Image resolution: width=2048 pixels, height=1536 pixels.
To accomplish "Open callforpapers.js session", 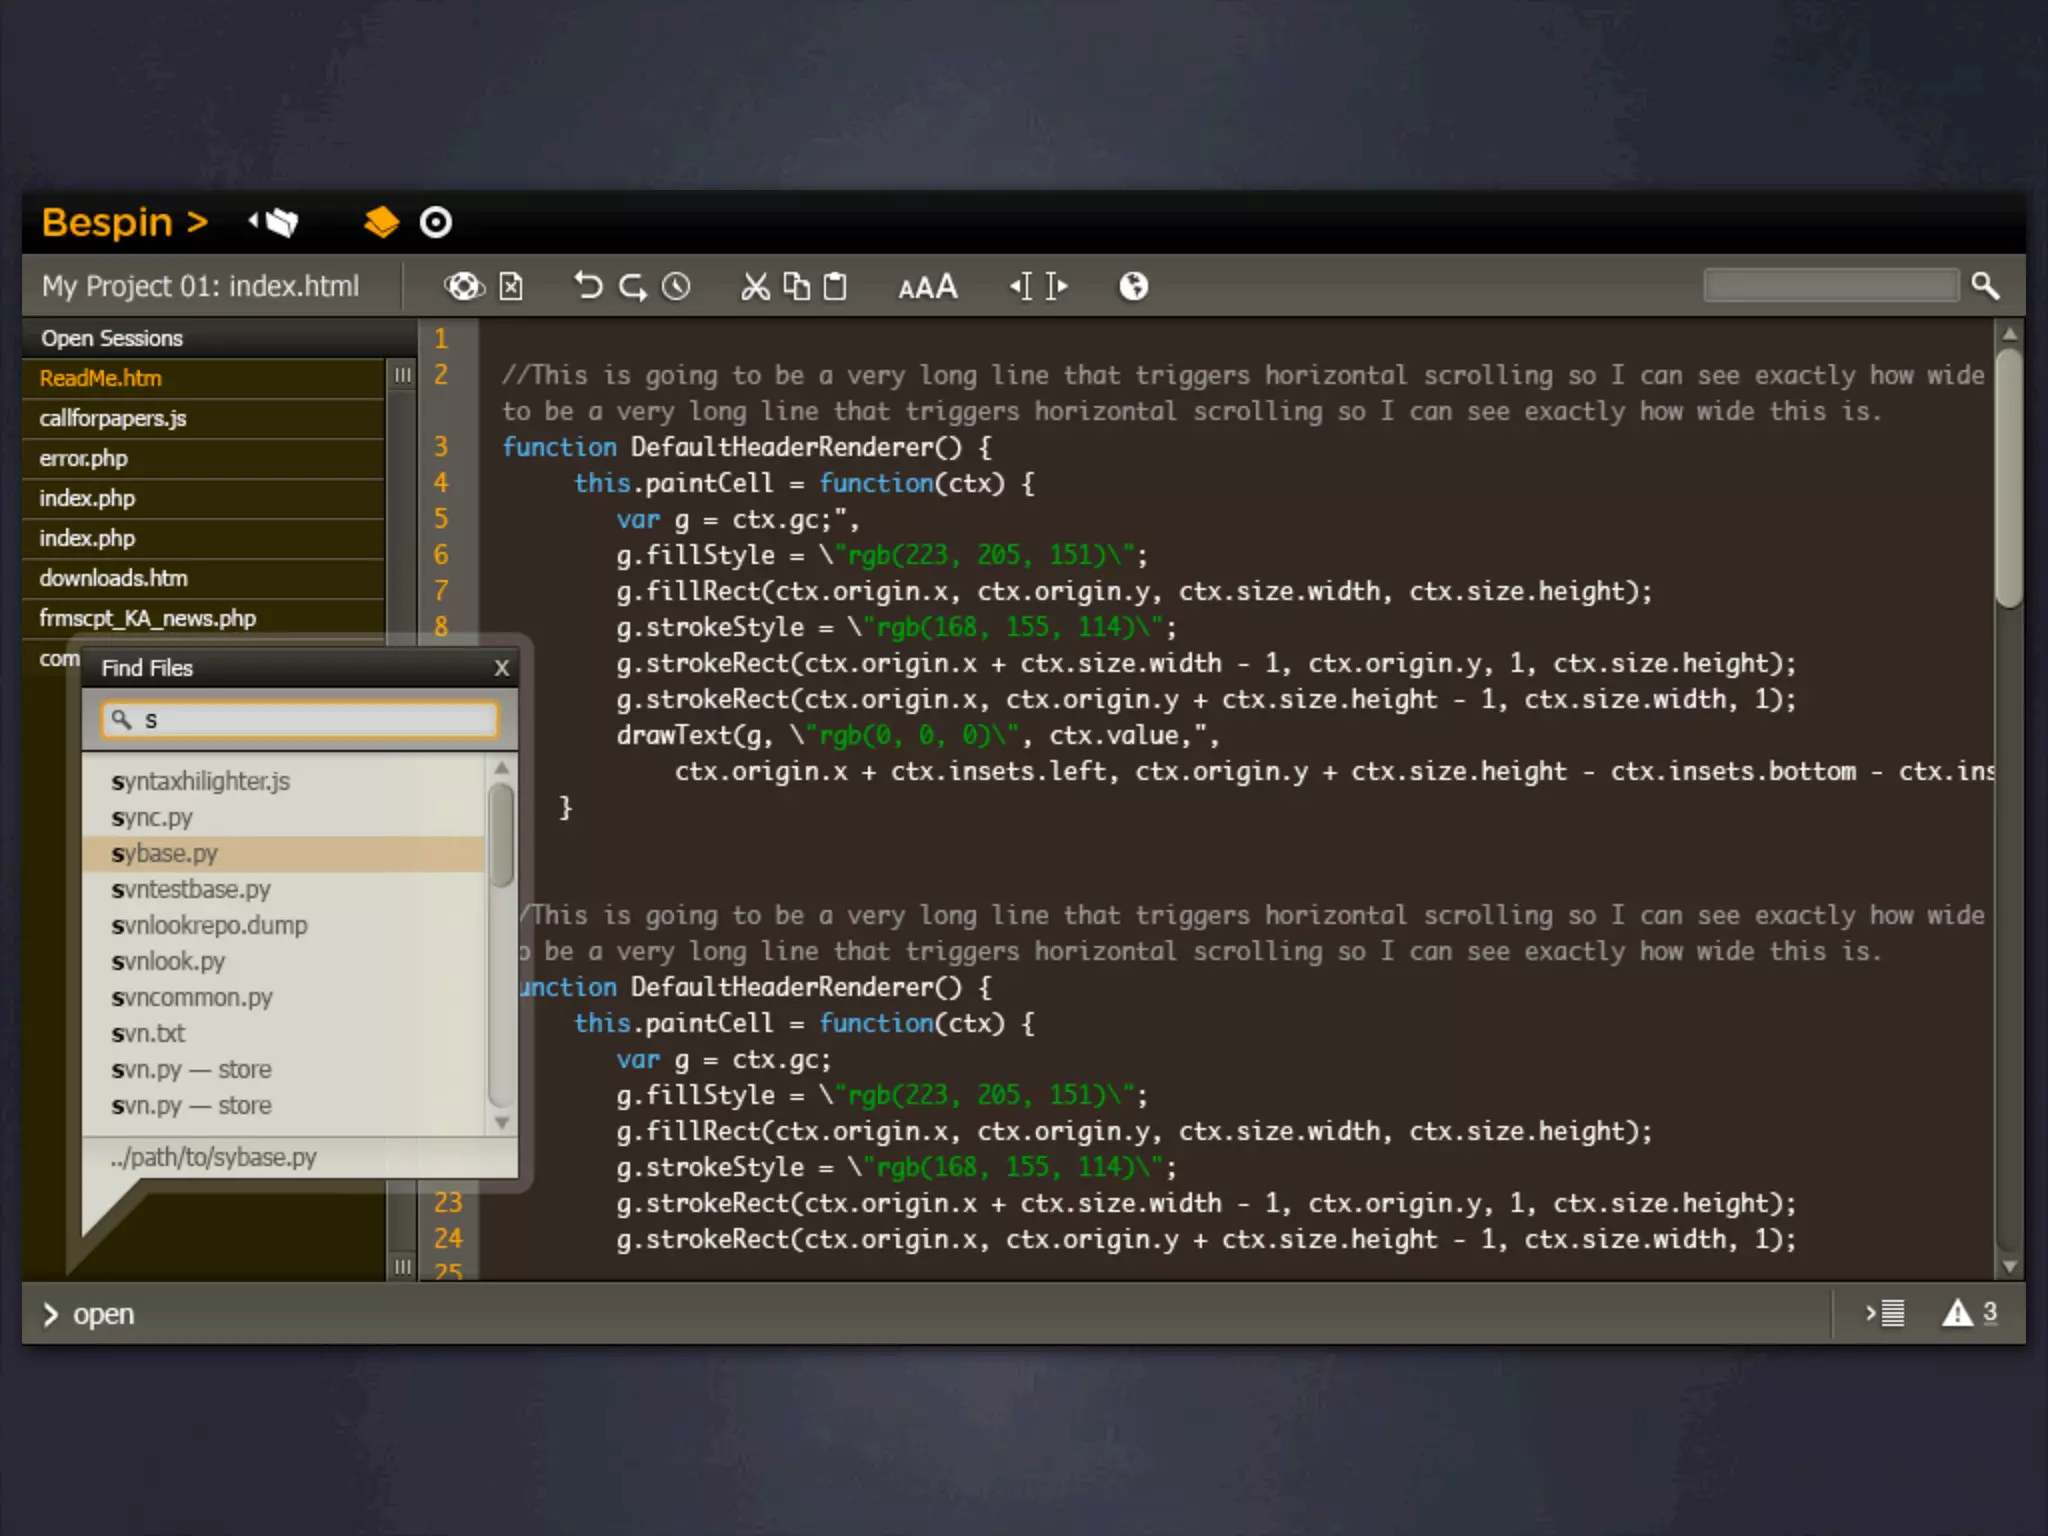I will pos(113,419).
